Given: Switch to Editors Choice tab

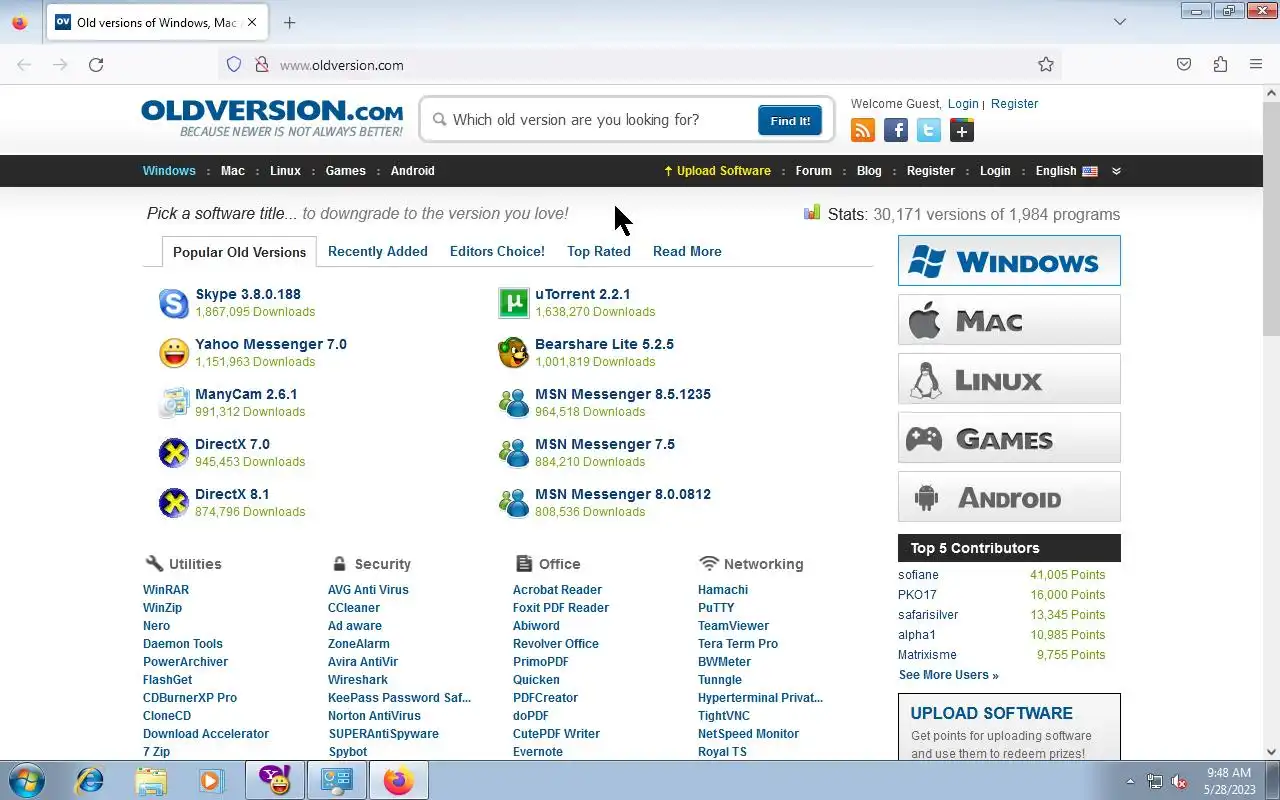Looking at the screenshot, I should pos(497,251).
